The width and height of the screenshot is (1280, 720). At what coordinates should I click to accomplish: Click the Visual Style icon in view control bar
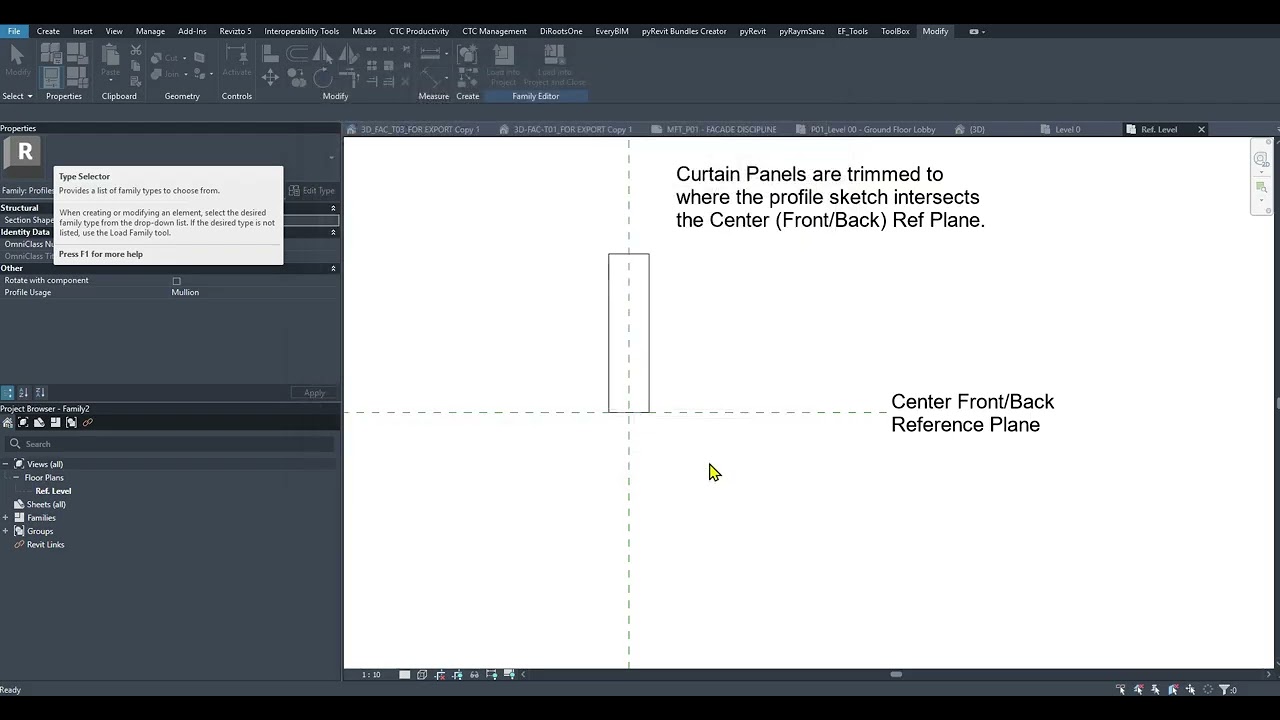422,674
